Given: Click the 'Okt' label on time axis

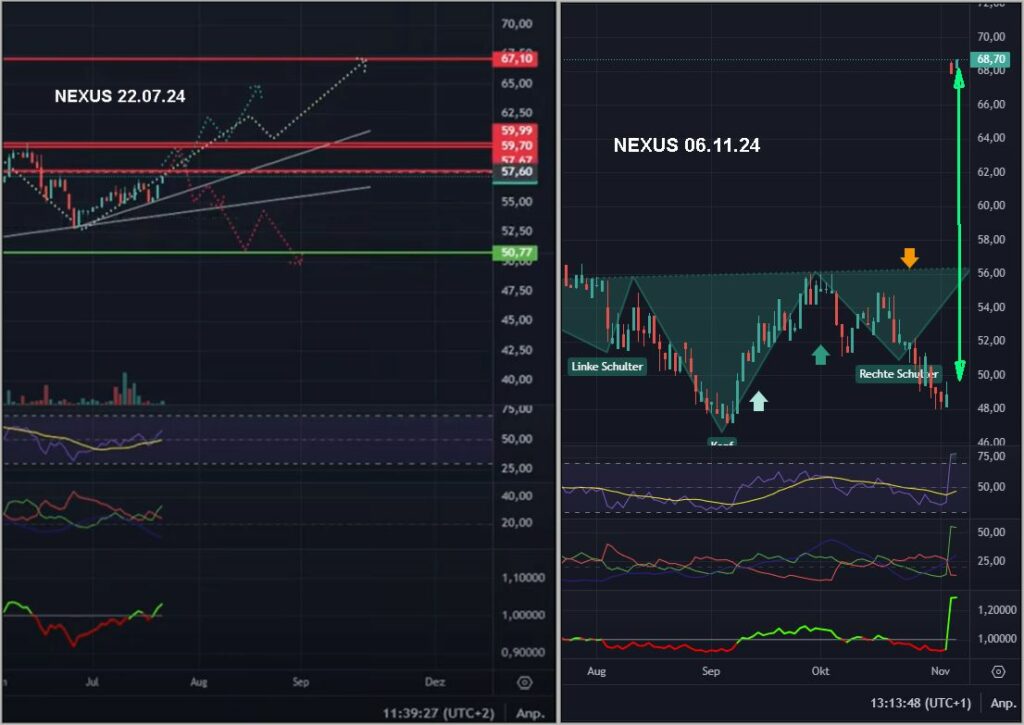Looking at the screenshot, I should point(821,671).
